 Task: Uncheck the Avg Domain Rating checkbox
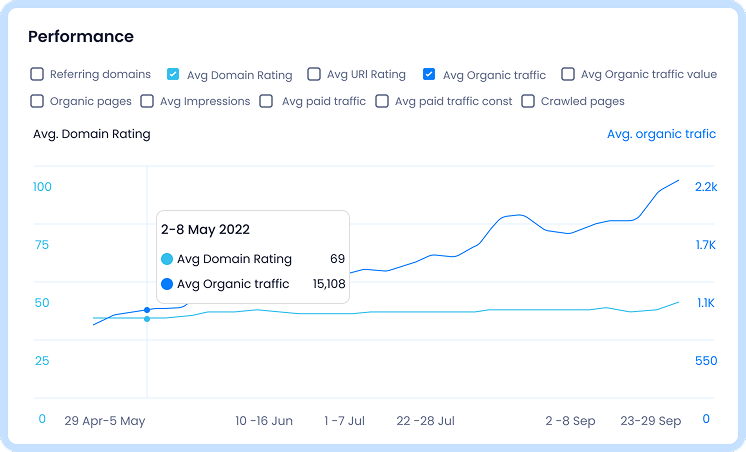[173, 74]
